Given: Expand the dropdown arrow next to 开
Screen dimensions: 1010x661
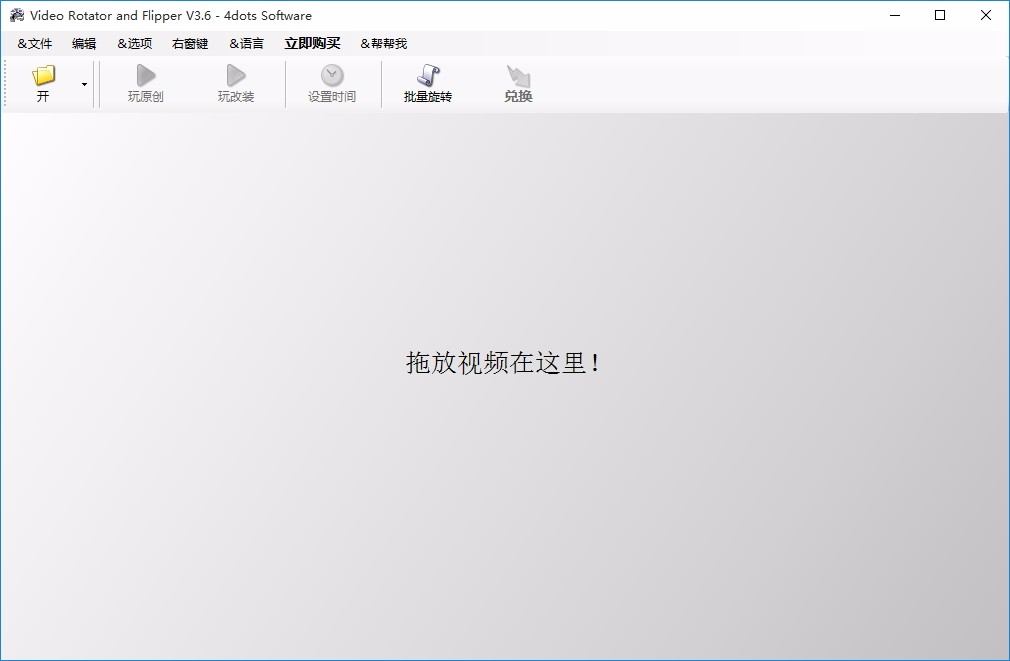Looking at the screenshot, I should (84, 84).
